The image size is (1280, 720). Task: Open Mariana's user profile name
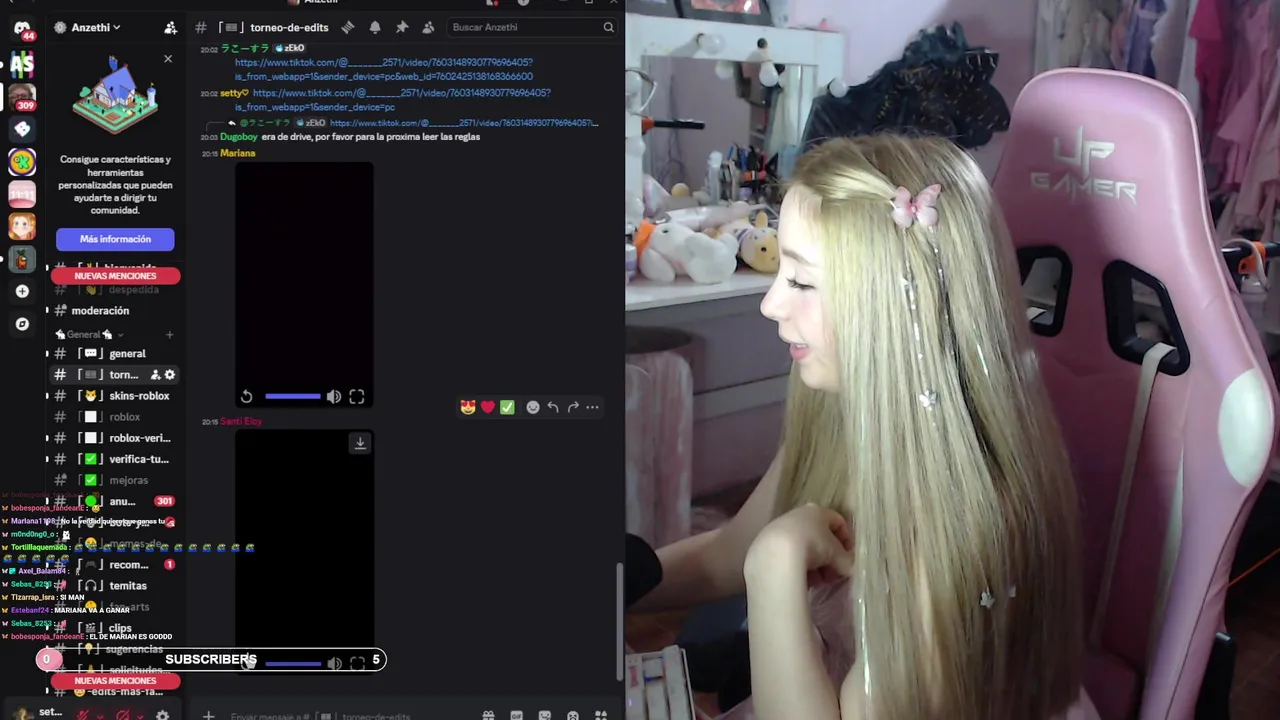point(238,153)
